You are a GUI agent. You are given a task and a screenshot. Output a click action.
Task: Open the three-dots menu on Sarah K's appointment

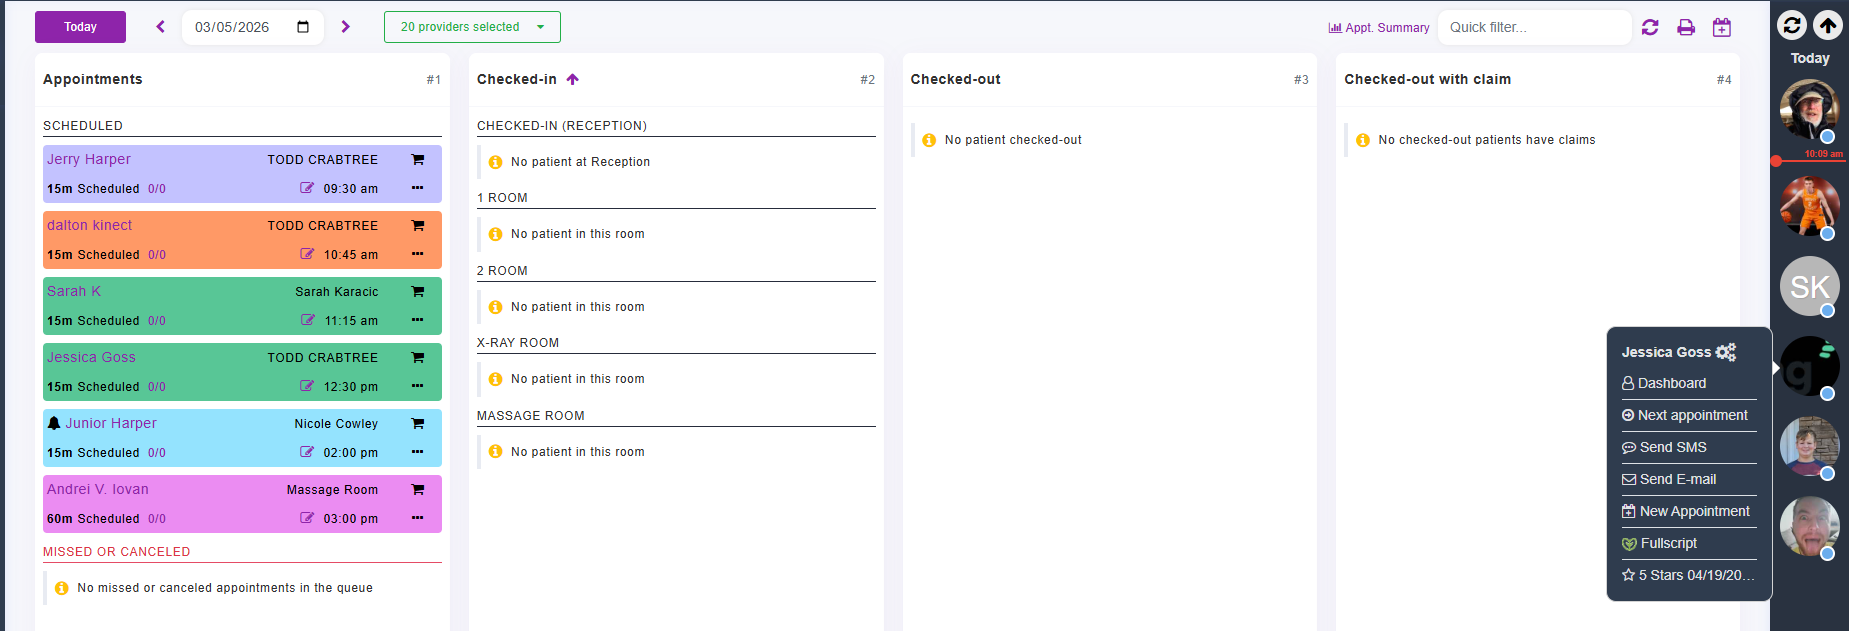tap(418, 320)
